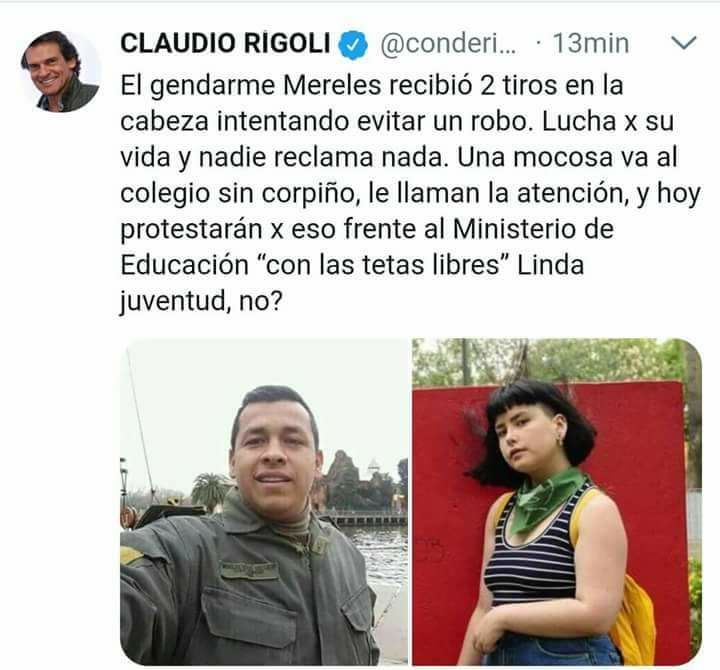Click the green bandana in the right photo

tap(545, 499)
